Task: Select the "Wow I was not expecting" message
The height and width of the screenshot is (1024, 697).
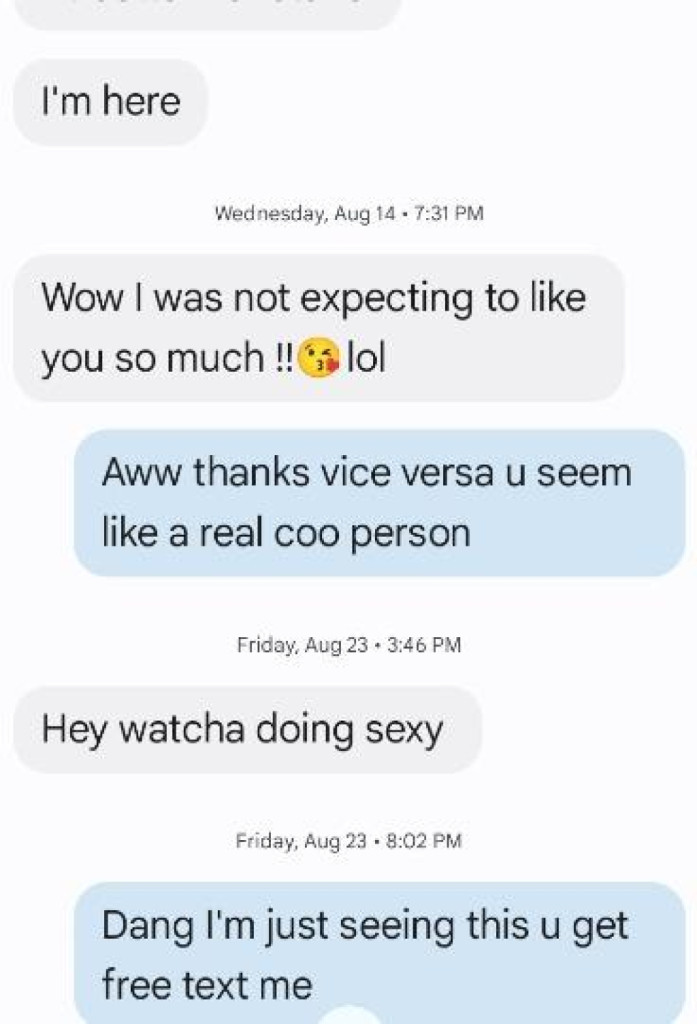Action: 319,327
